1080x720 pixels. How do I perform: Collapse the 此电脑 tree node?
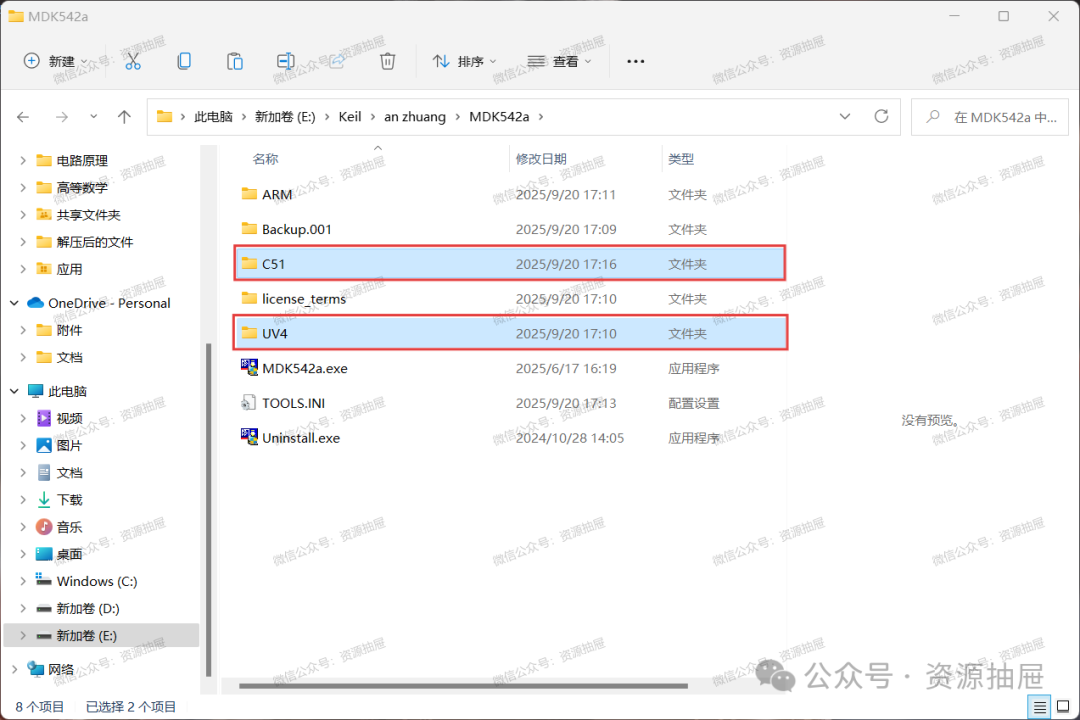pyautogui.click(x=14, y=391)
